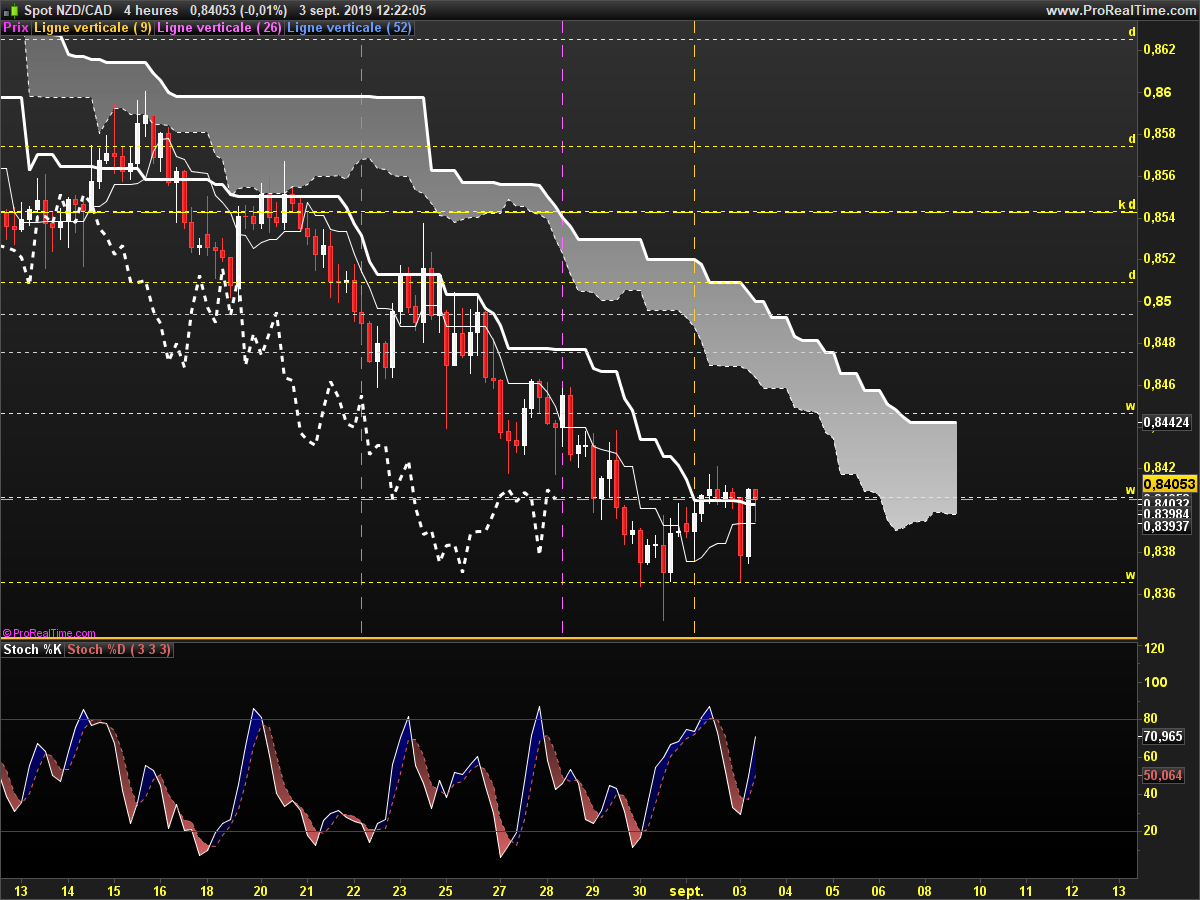Click the 0,86 price axis label
The height and width of the screenshot is (900, 1200).
1156,92
